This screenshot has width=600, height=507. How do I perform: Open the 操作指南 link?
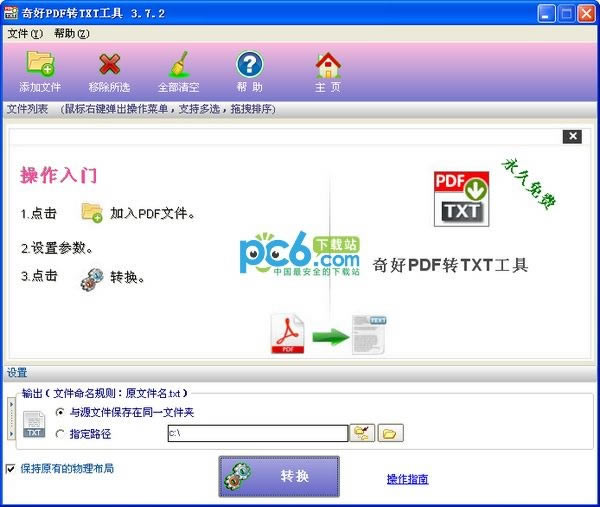click(408, 479)
